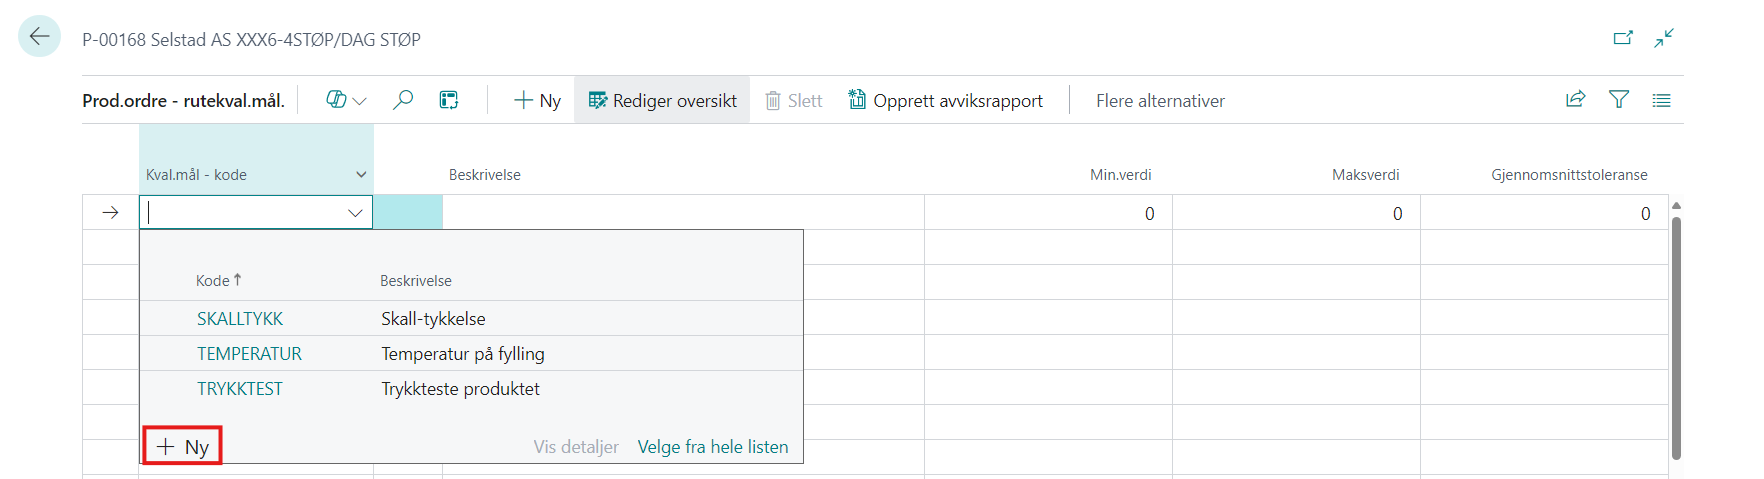Open the Copilot icon in toolbar
This screenshot has width=1764, height=479.
[x=336, y=100]
